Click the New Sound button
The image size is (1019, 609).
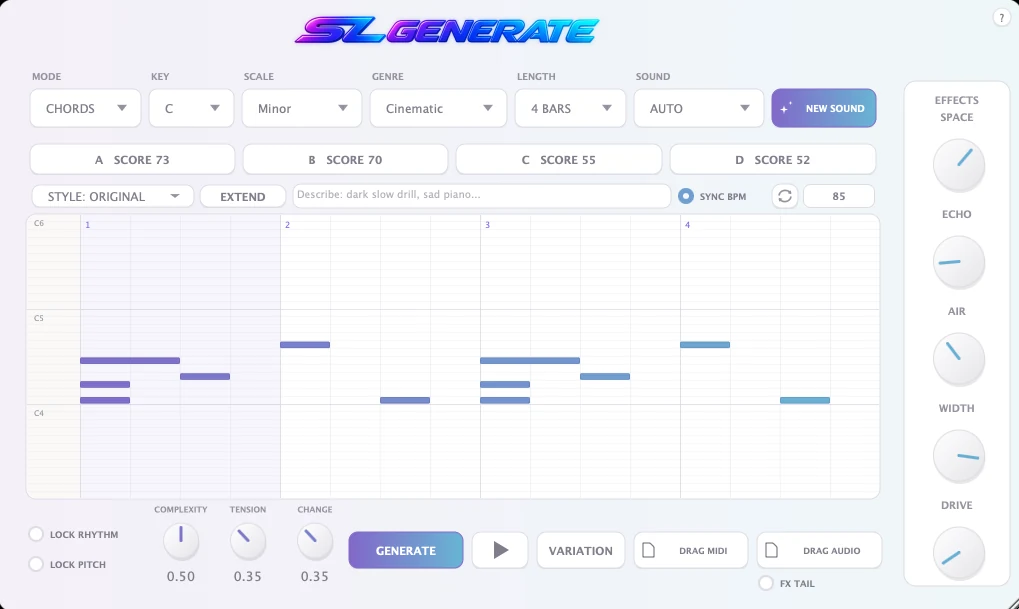(x=823, y=108)
